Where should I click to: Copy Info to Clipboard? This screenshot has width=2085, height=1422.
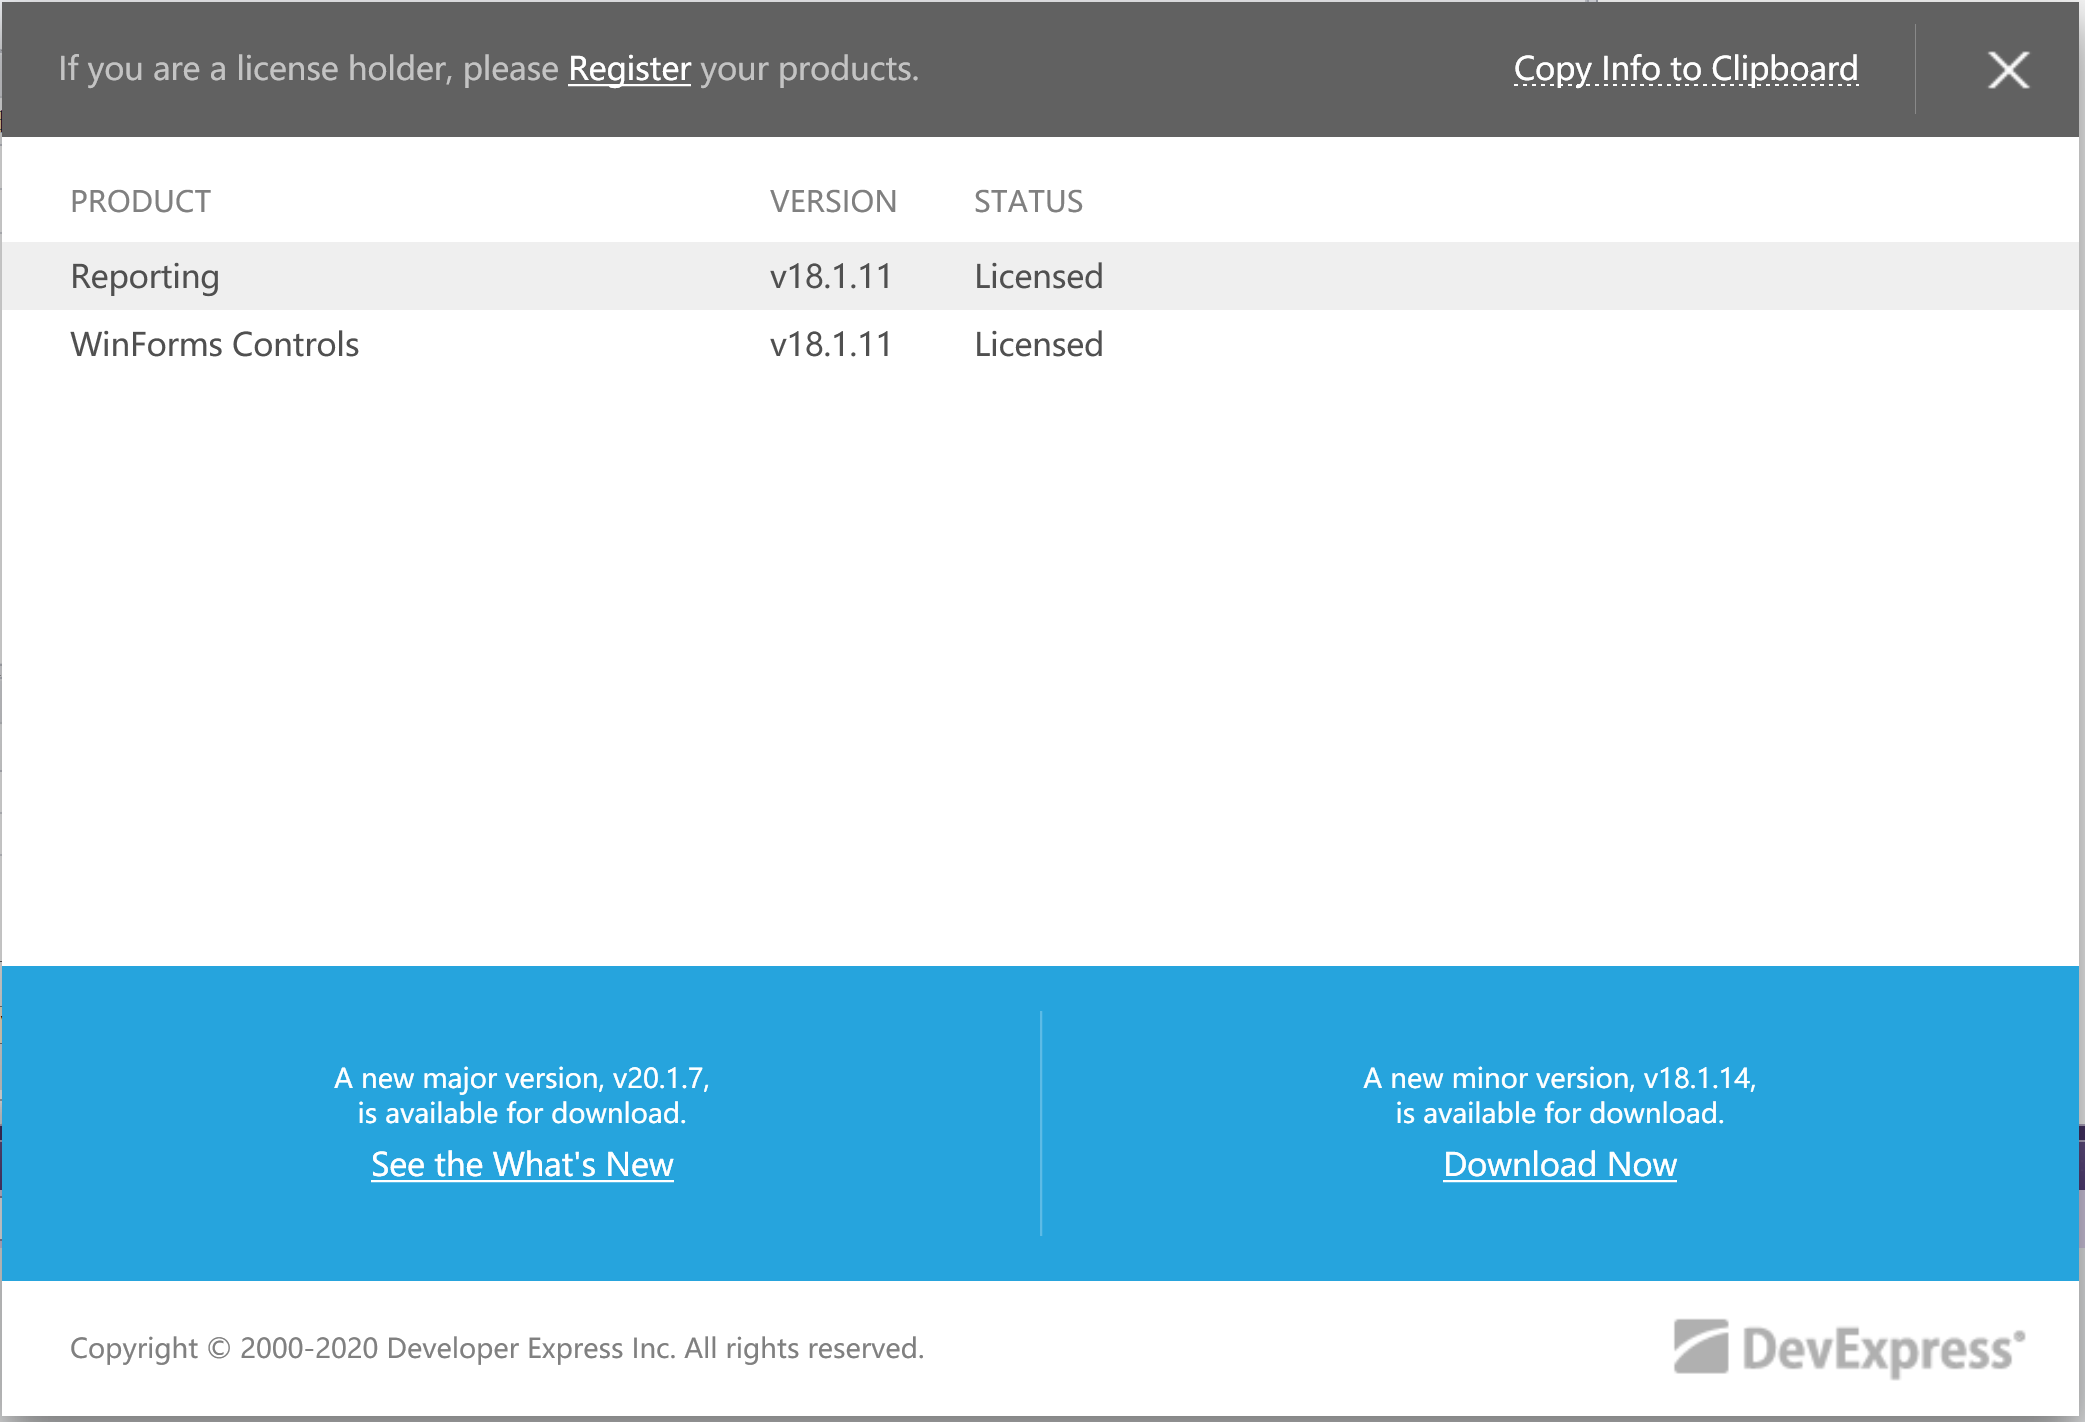[1686, 69]
